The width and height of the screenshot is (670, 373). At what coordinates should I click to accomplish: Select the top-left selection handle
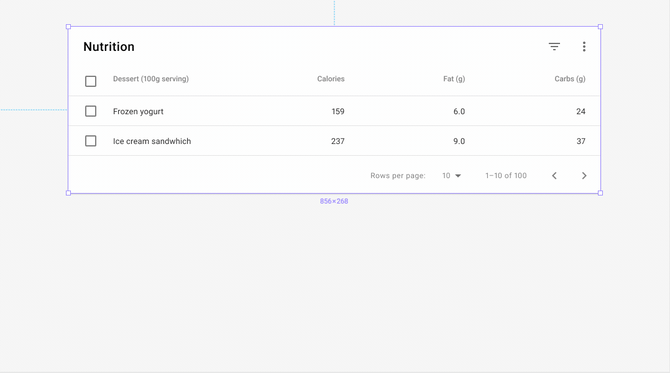point(68,26)
